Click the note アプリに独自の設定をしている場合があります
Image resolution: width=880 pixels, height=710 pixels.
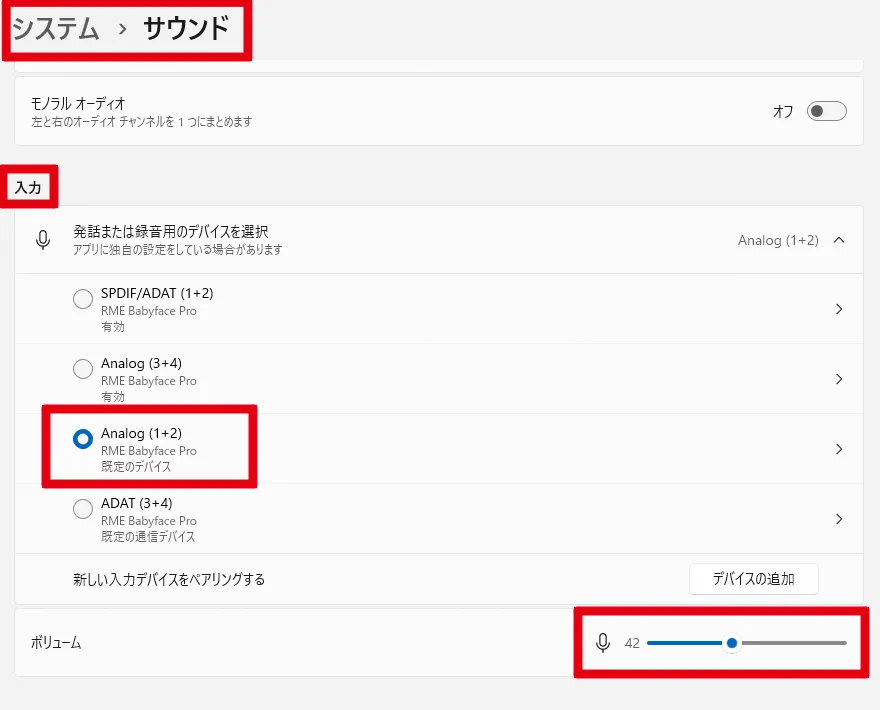(177, 249)
